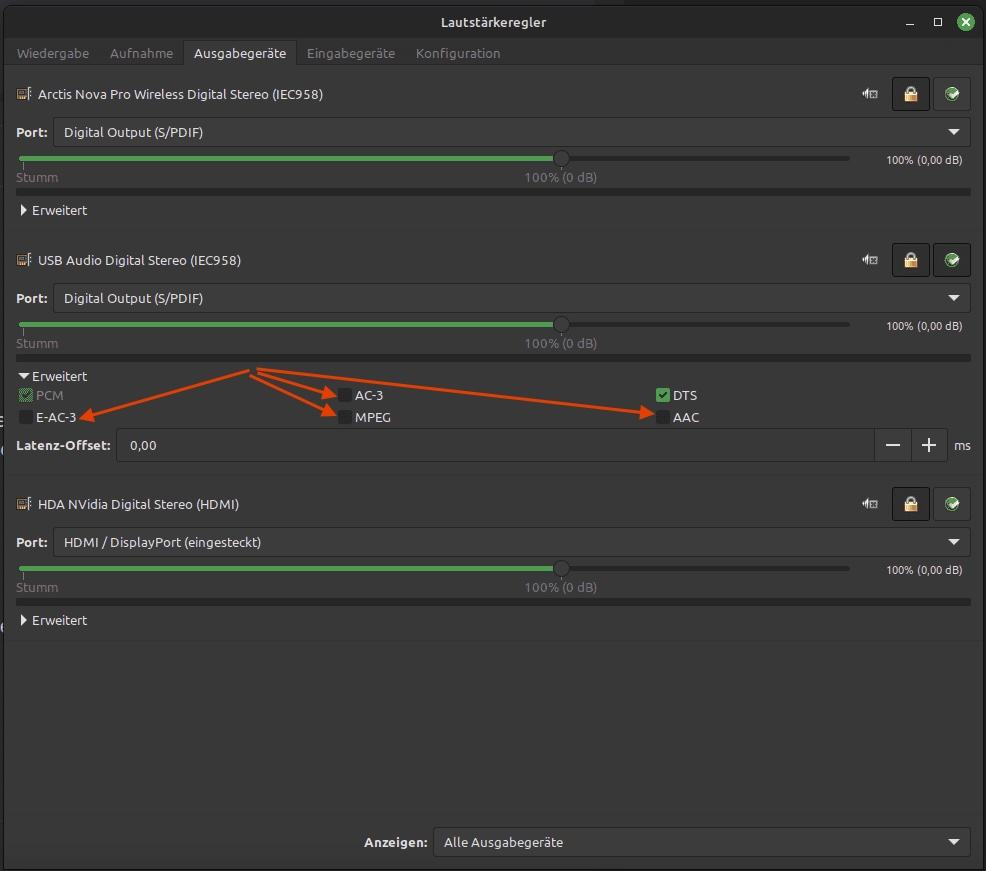Set Arctis Nova Pro Wireless as fallback

click(x=951, y=94)
